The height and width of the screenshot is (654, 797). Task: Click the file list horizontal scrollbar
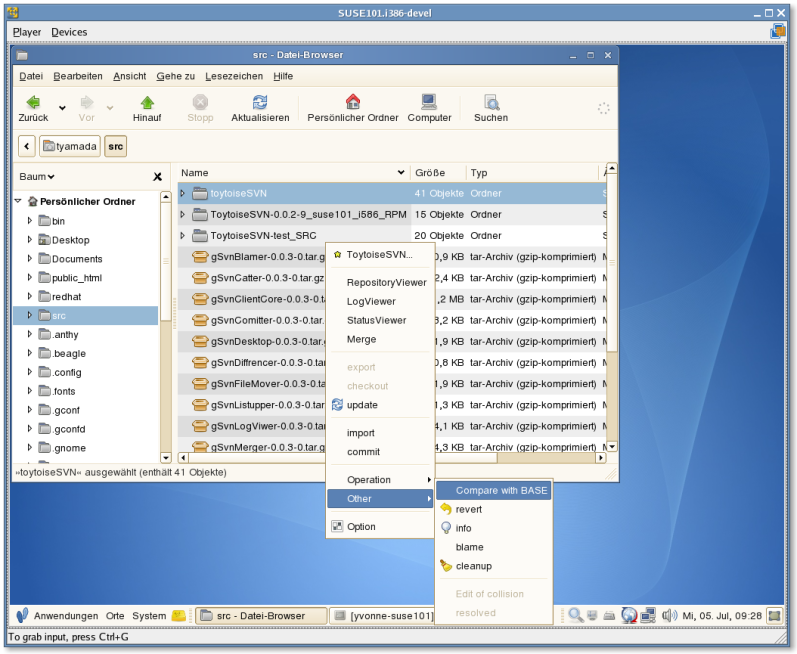(x=390, y=458)
